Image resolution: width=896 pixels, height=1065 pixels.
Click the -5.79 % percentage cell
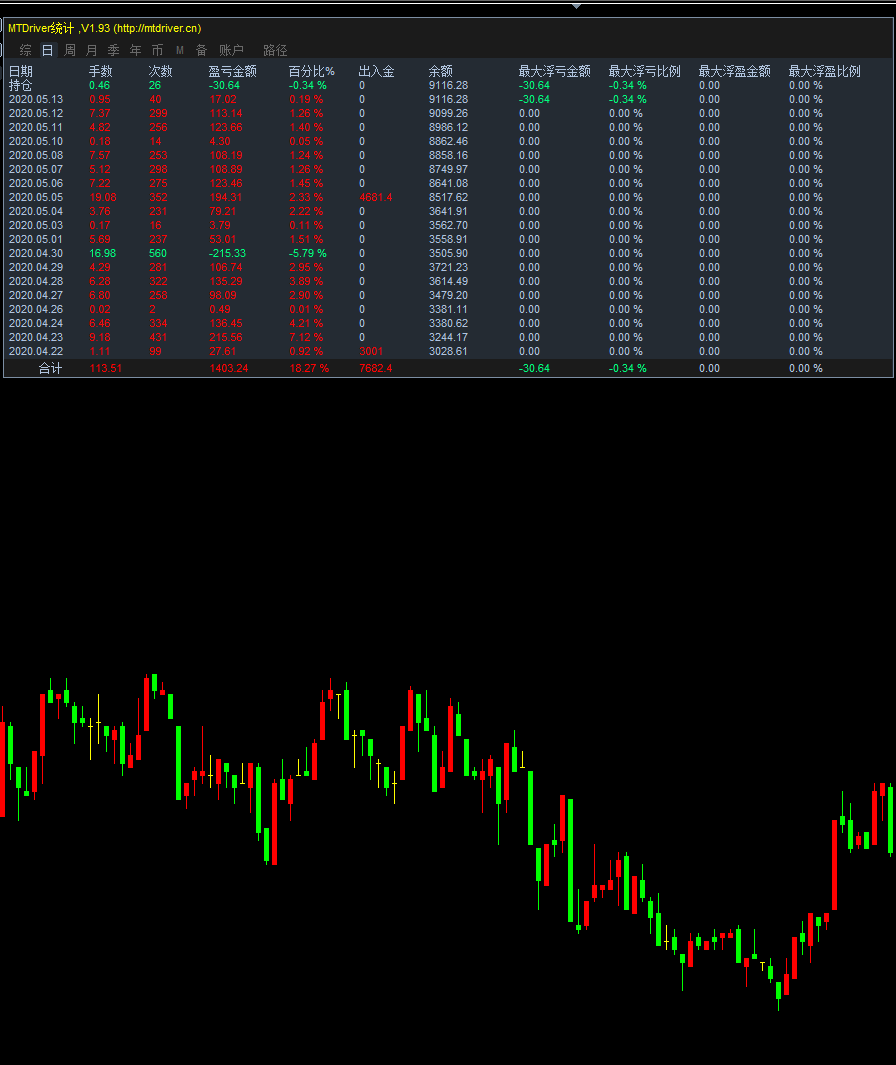coord(308,253)
